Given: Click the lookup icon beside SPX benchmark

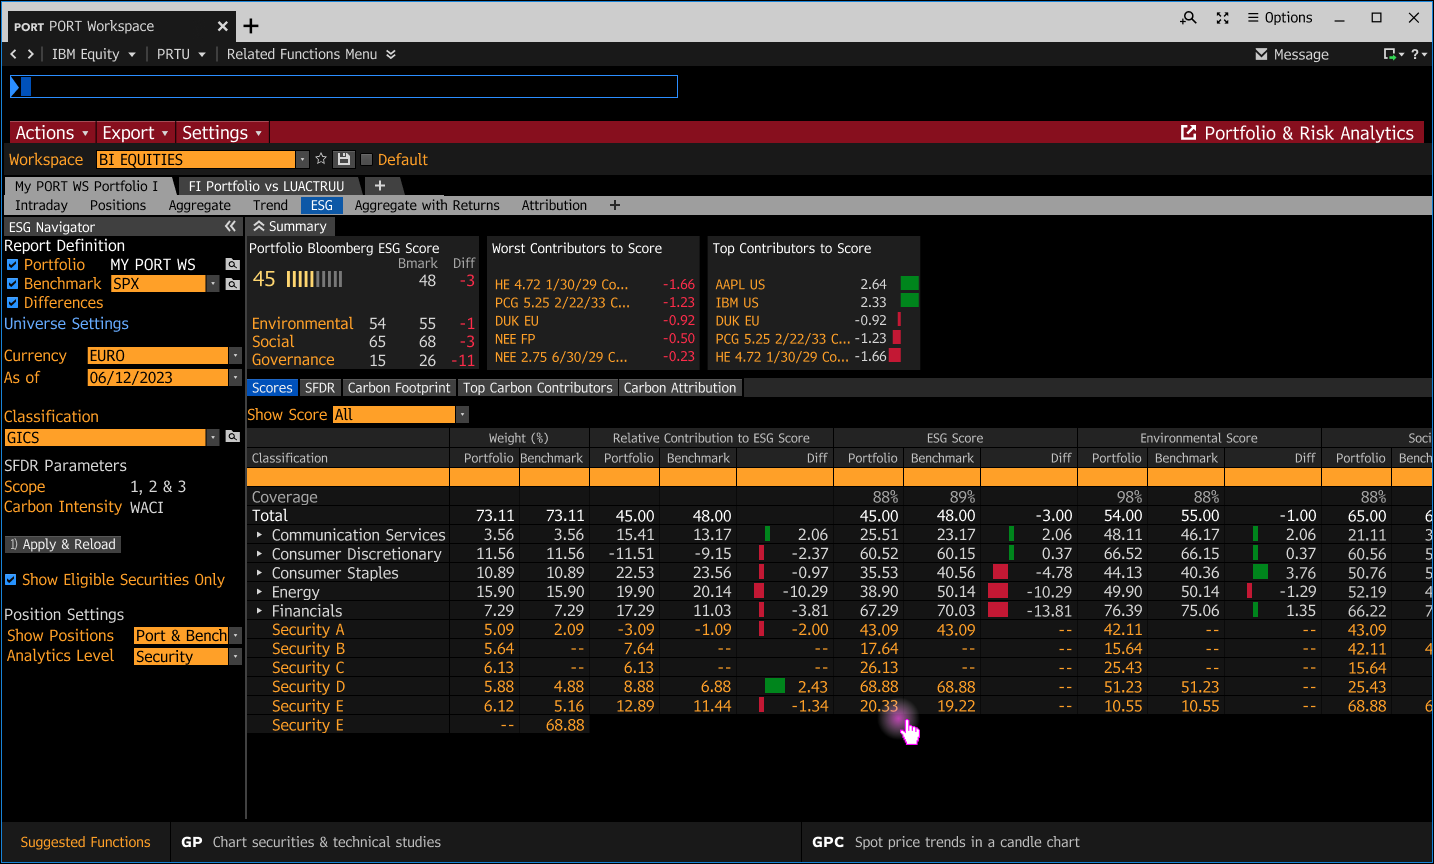Looking at the screenshot, I should coord(233,284).
